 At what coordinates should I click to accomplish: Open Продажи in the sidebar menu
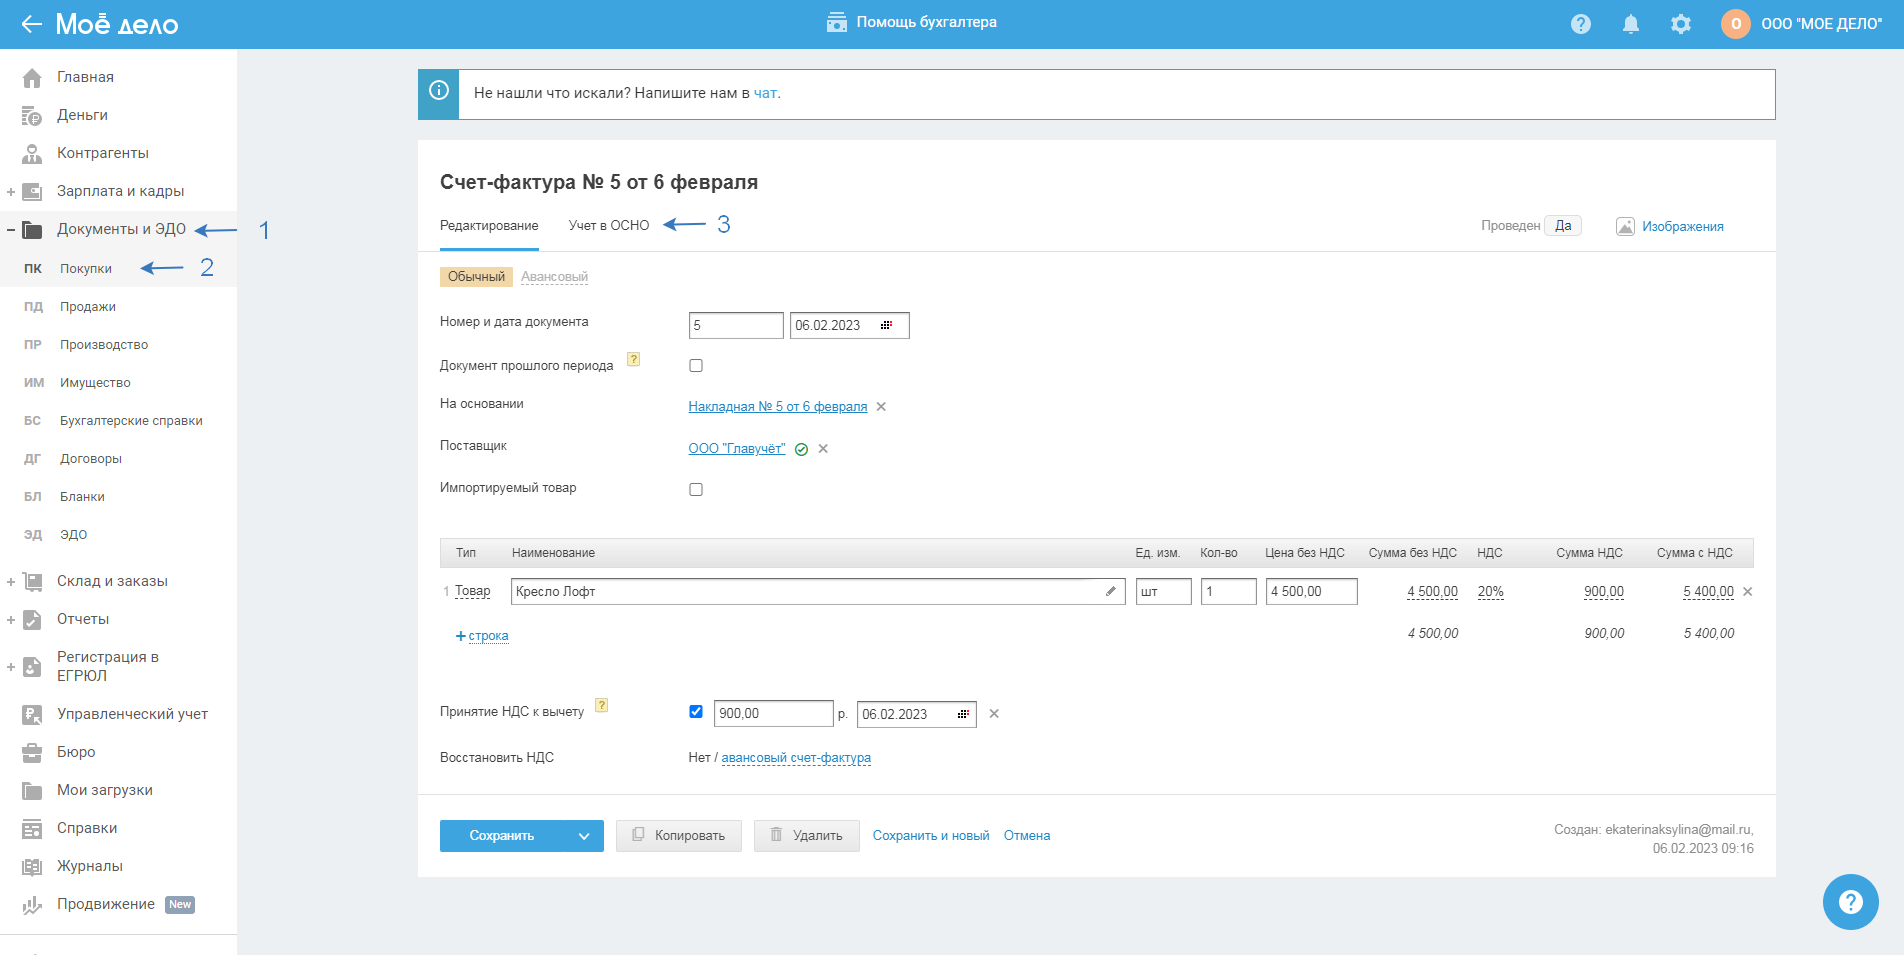88,307
